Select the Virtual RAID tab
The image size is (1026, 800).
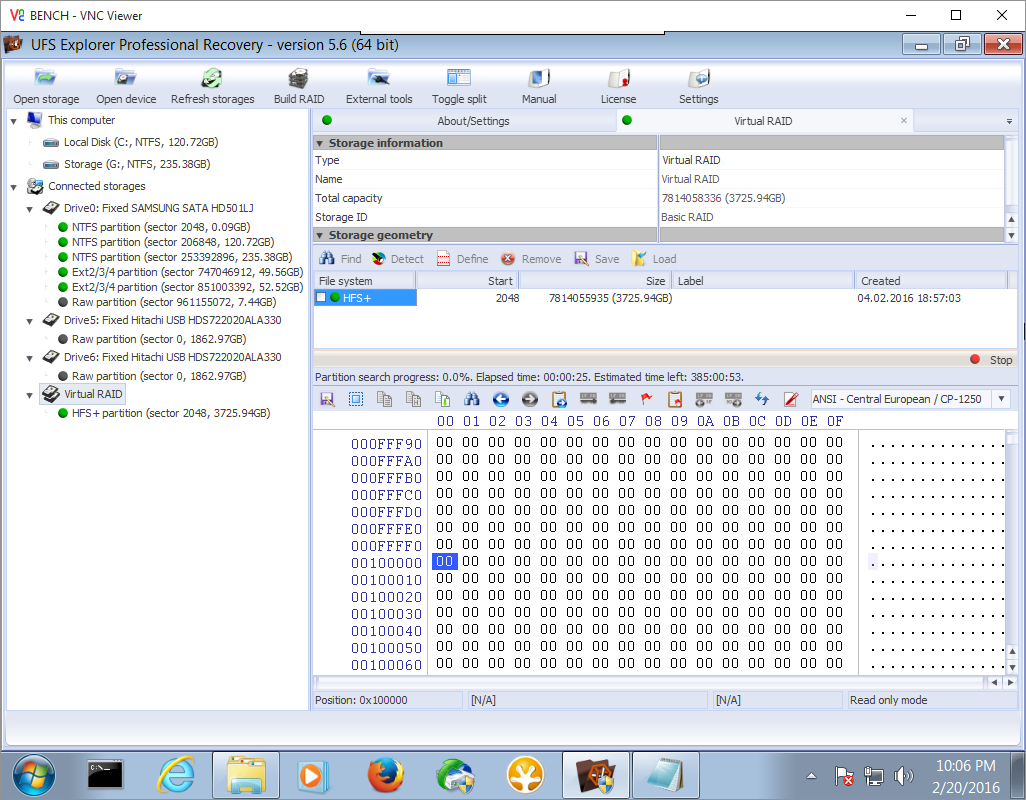point(763,121)
